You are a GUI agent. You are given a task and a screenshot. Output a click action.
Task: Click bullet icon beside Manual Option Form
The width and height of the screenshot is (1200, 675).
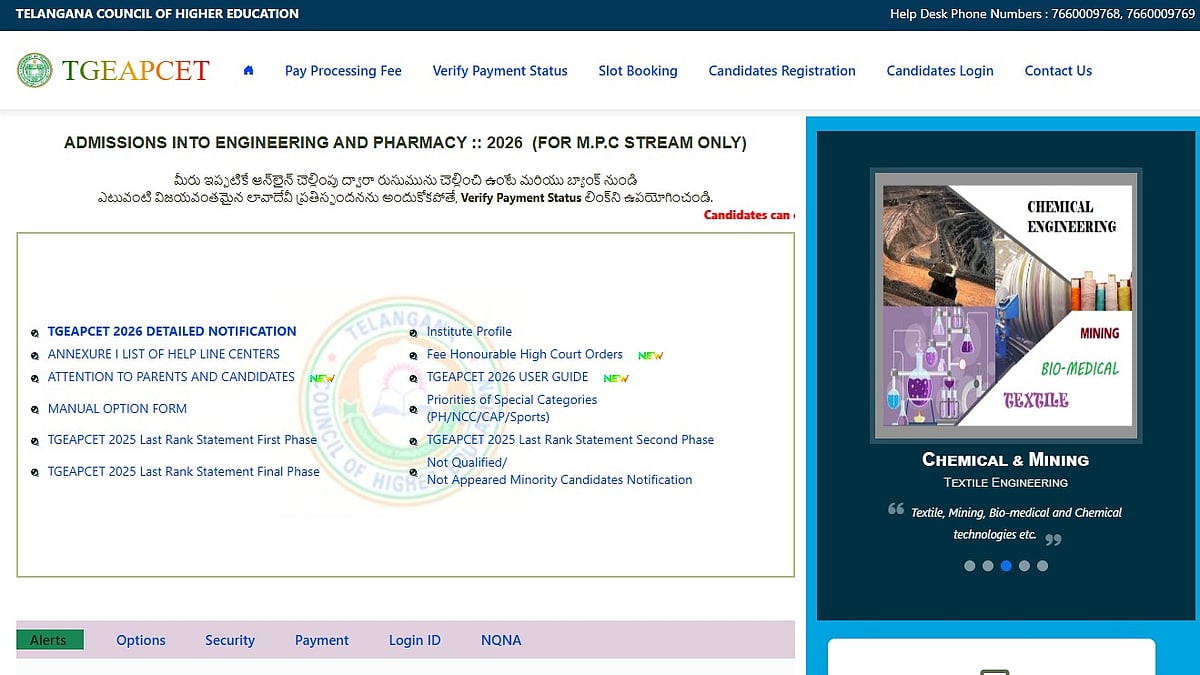tap(36, 410)
